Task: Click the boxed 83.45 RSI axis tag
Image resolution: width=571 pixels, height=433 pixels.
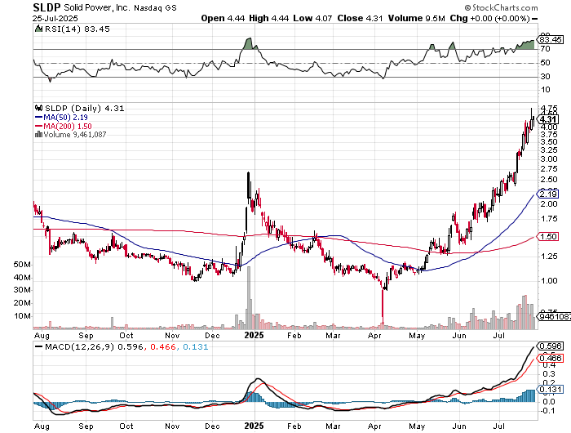Action: point(551,39)
